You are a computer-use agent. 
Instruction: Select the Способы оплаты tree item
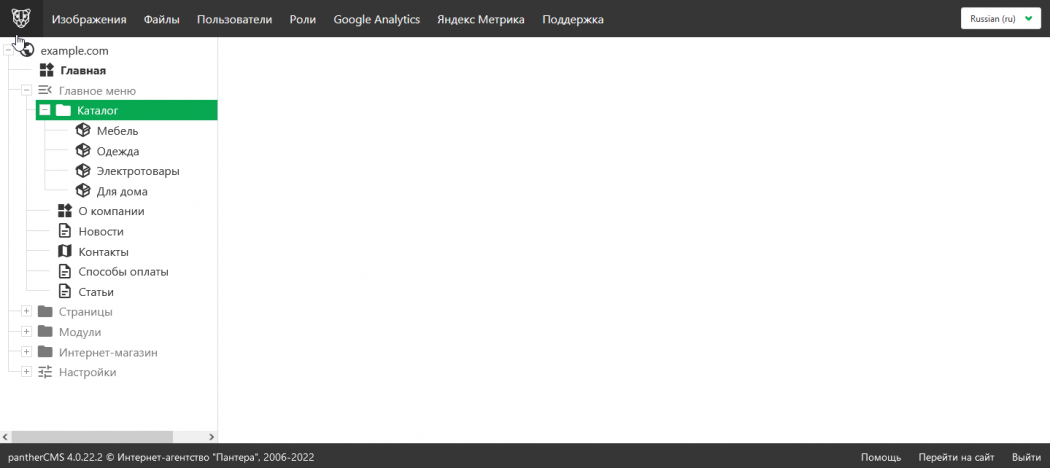point(123,271)
